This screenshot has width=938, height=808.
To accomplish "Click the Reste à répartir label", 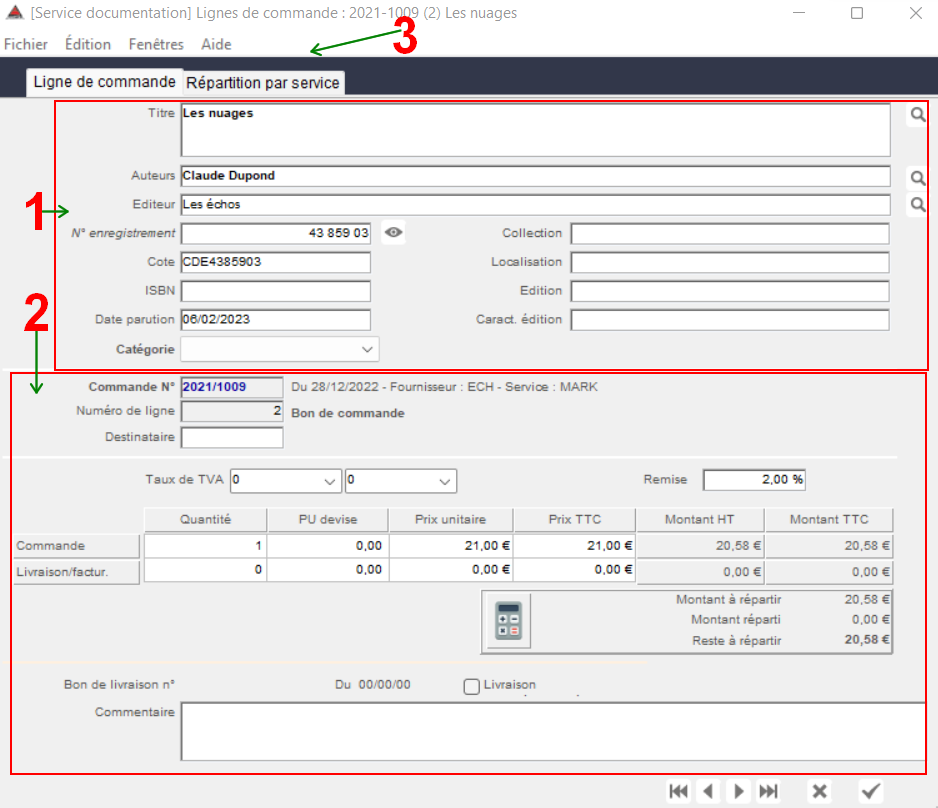I will coord(737,641).
